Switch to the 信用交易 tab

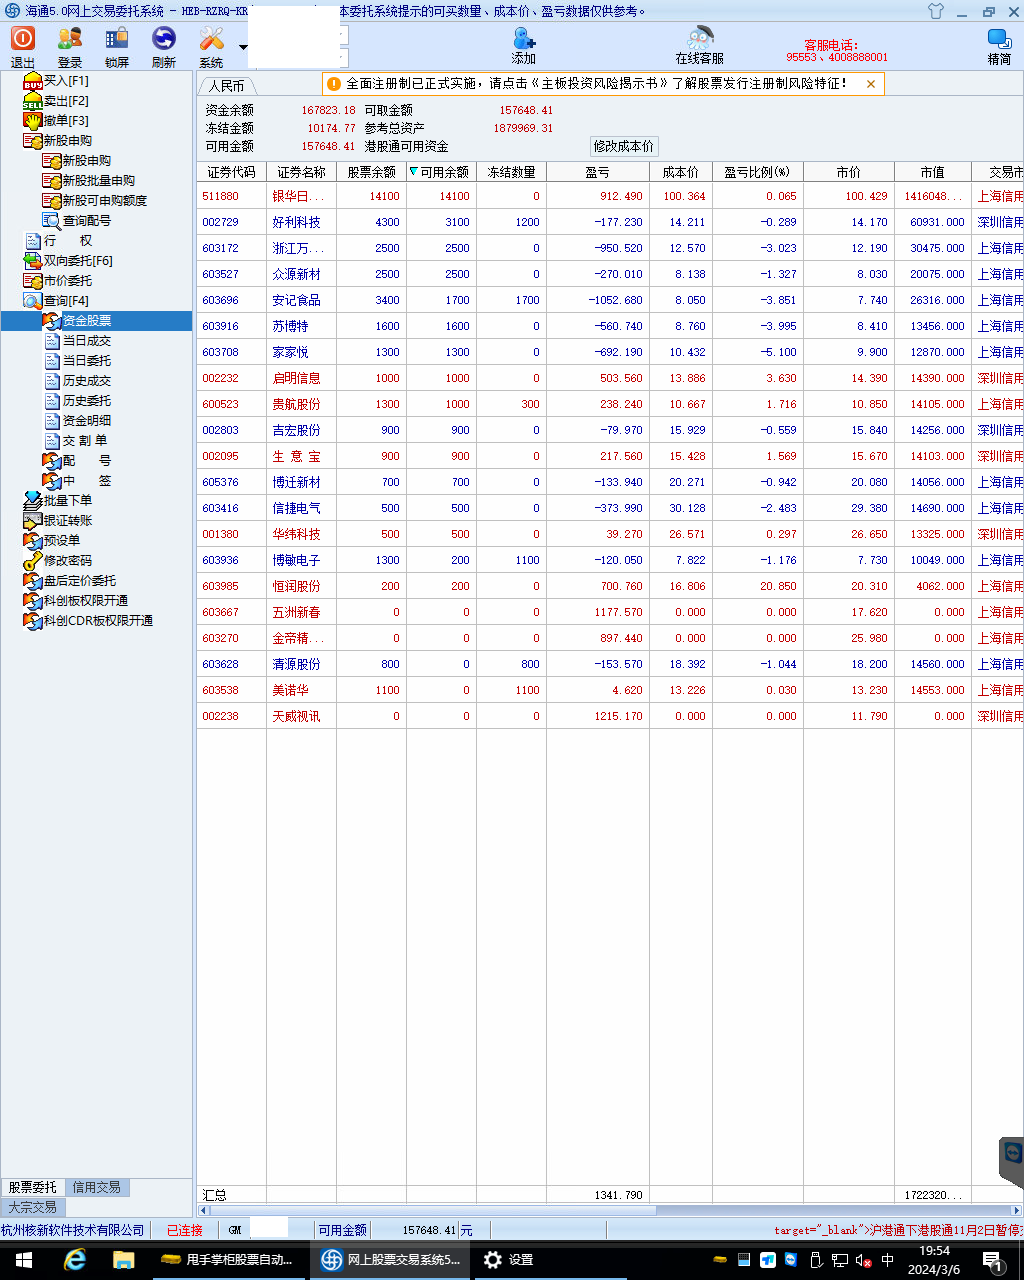coord(96,1187)
